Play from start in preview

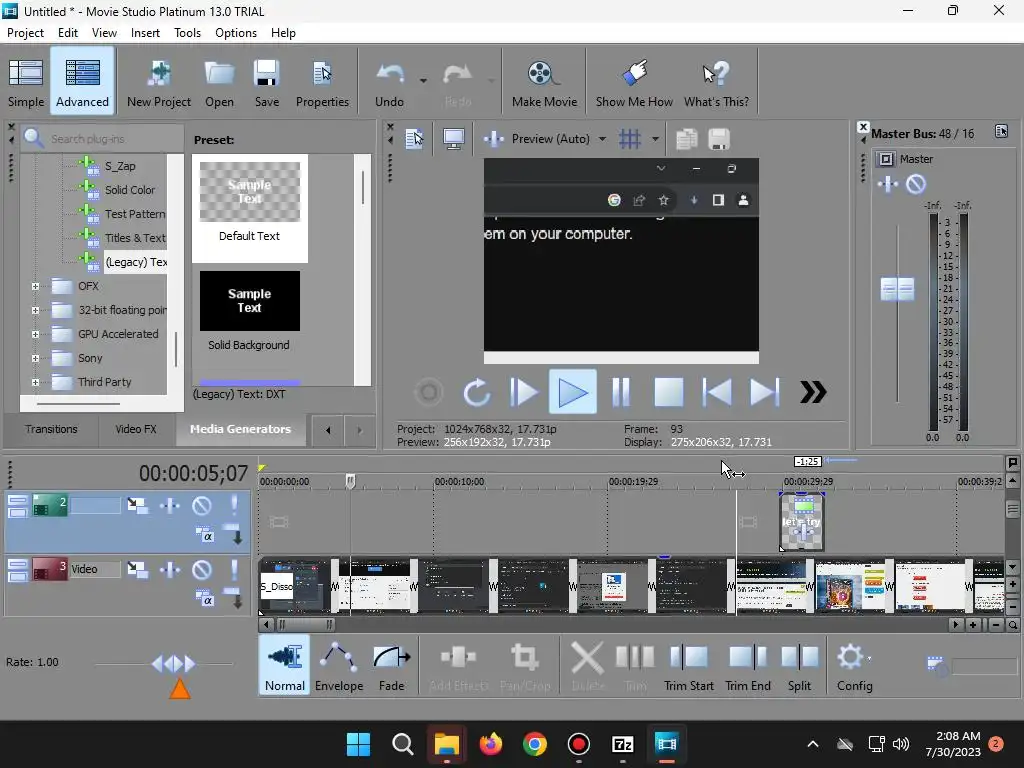tap(524, 392)
